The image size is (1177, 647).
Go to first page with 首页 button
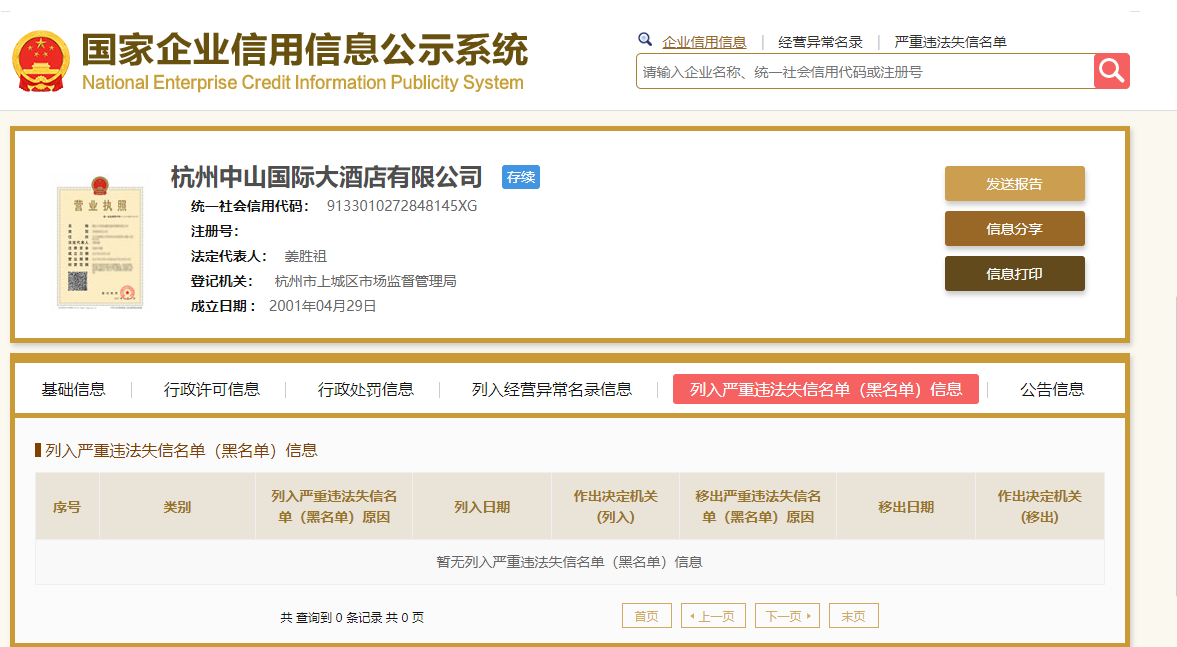[646, 616]
